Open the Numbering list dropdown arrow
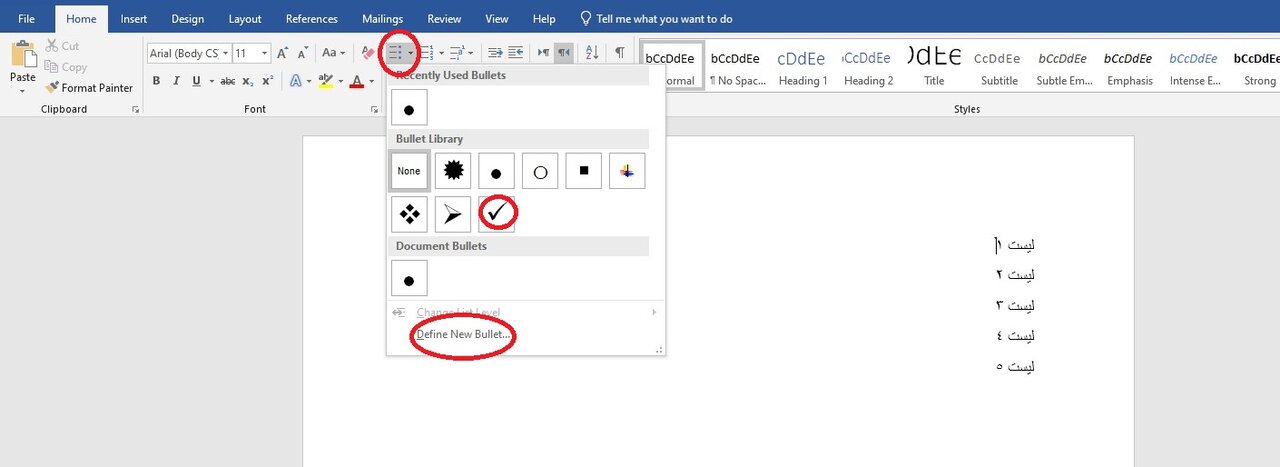 [440, 53]
